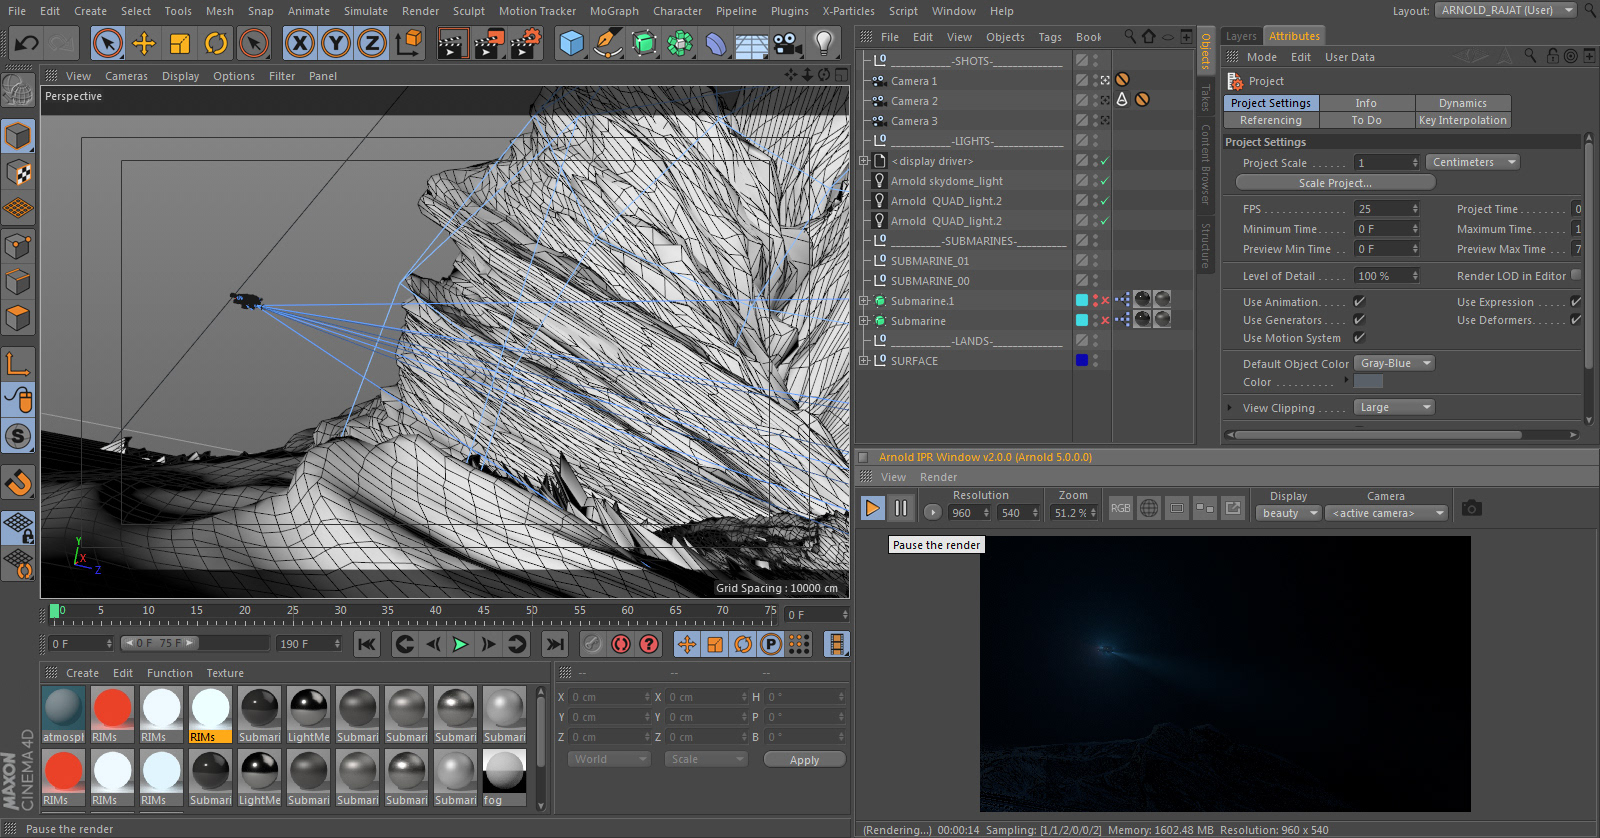The image size is (1600, 838).
Task: Add a cube primitive object
Action: click(x=571, y=43)
